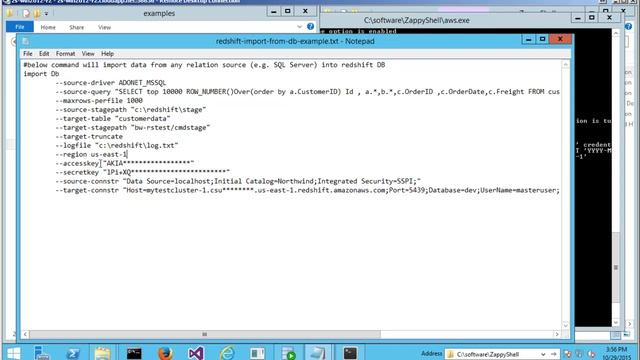Click the --target-truncate line
Image resolution: width=640 pixels, height=360 pixels.
coord(89,137)
